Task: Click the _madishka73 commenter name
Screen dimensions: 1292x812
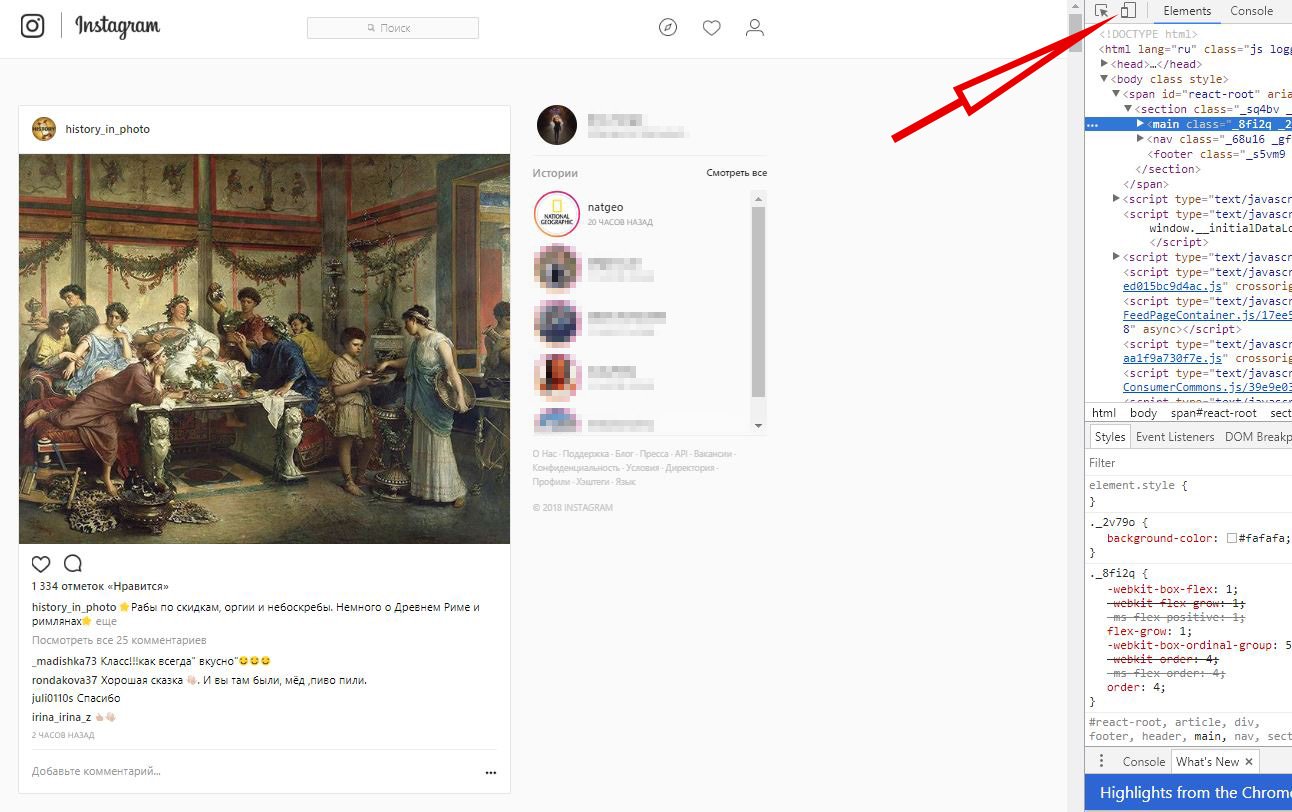Action: click(65, 661)
